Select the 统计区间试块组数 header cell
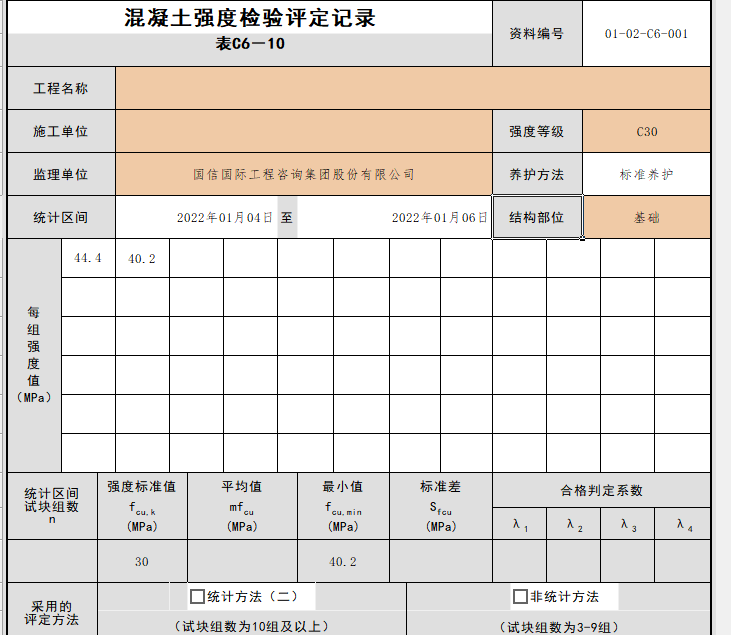 [x=52, y=506]
